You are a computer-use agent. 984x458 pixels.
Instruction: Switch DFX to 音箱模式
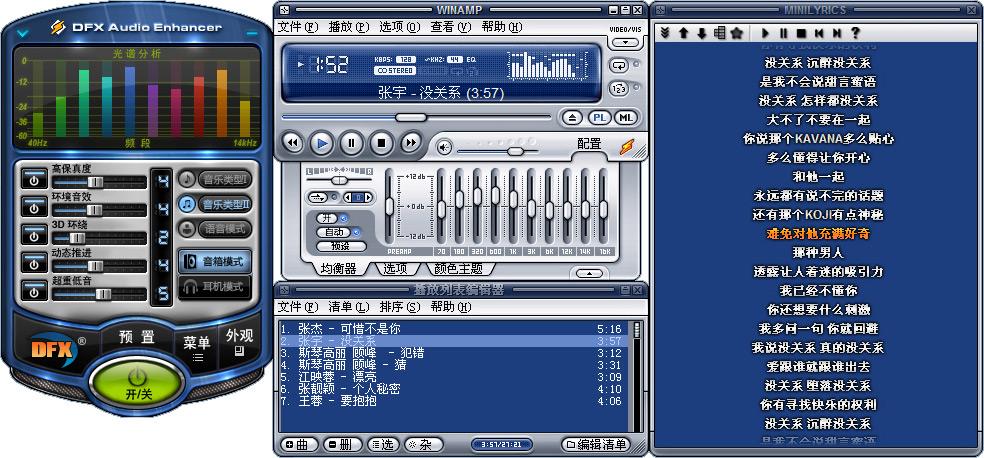coord(215,262)
